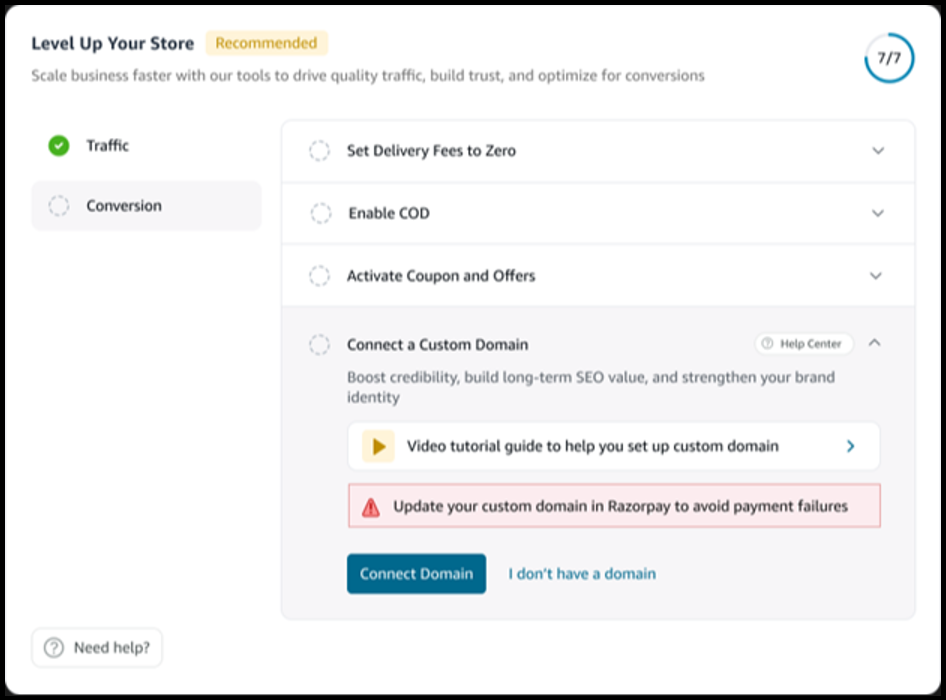Click the yellow video play icon
Screen dimensions: 946x700
tap(378, 447)
